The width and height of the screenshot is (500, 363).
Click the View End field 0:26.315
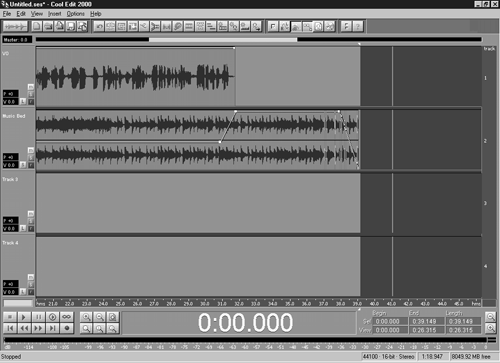427,330
